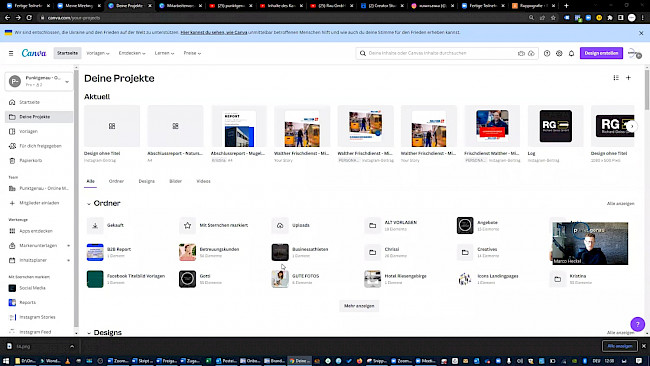Viewport: 650px width, 366px height.
Task: Open the Abschlussreport - Mugel design thumbnail
Action: 239,126
